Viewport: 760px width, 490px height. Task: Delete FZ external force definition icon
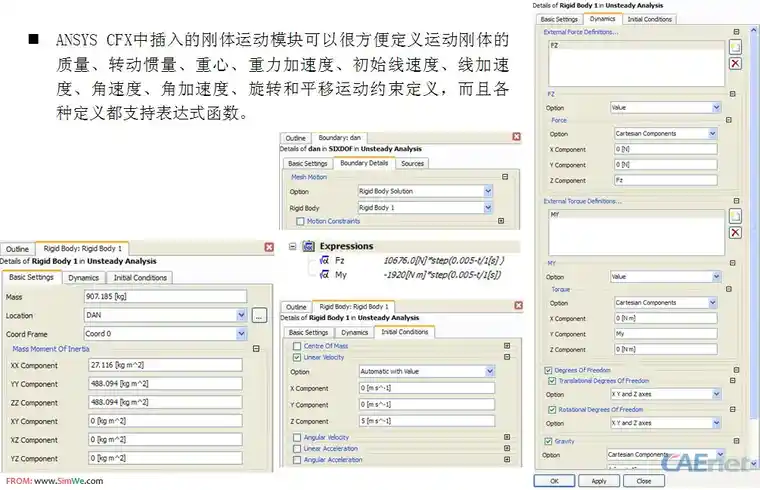pos(735,63)
